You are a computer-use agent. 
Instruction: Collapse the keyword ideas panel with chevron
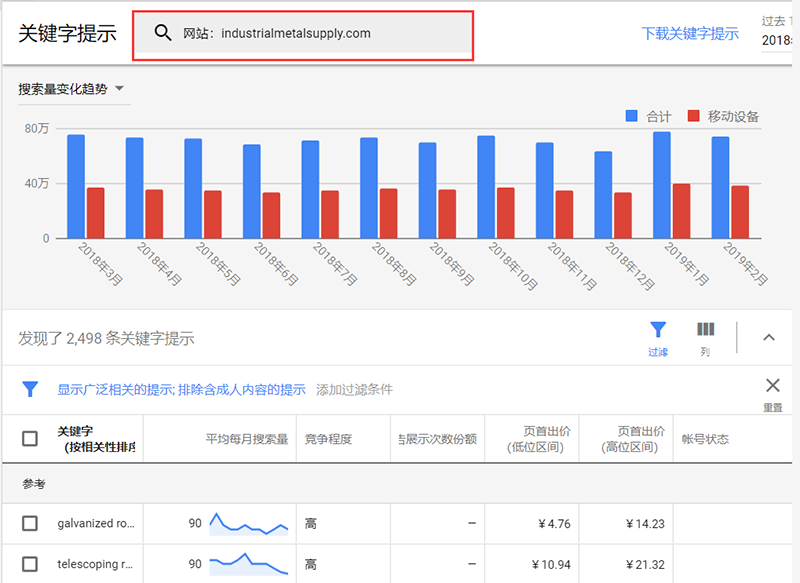pos(768,337)
